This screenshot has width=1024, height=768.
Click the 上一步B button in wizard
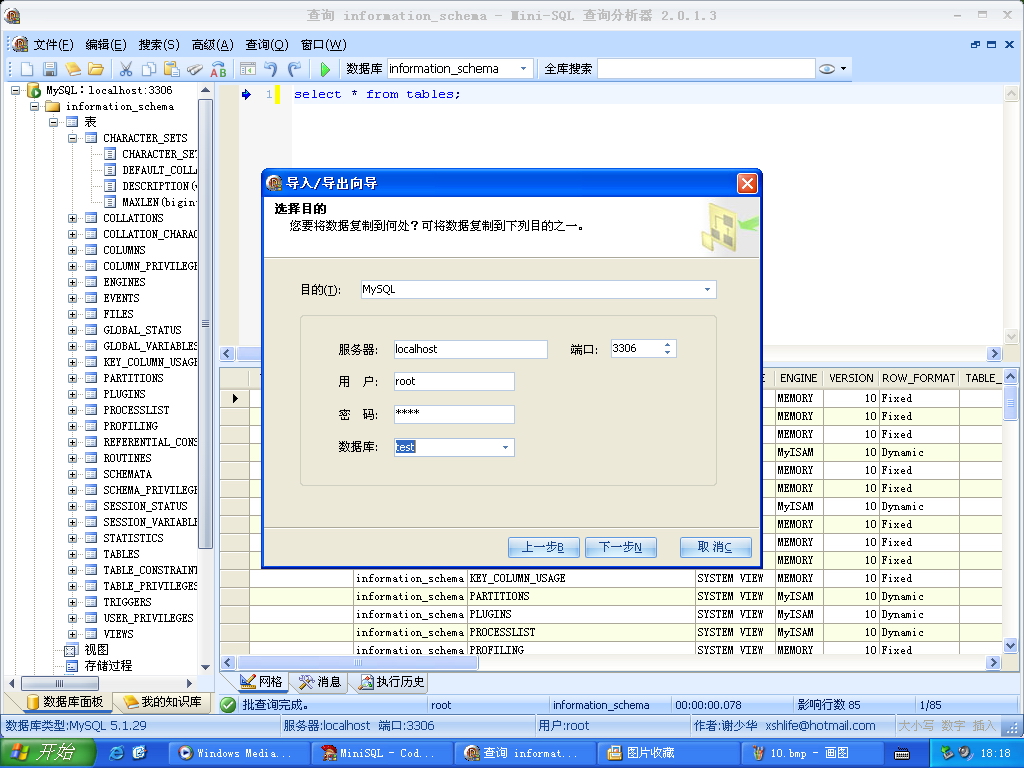click(x=543, y=547)
